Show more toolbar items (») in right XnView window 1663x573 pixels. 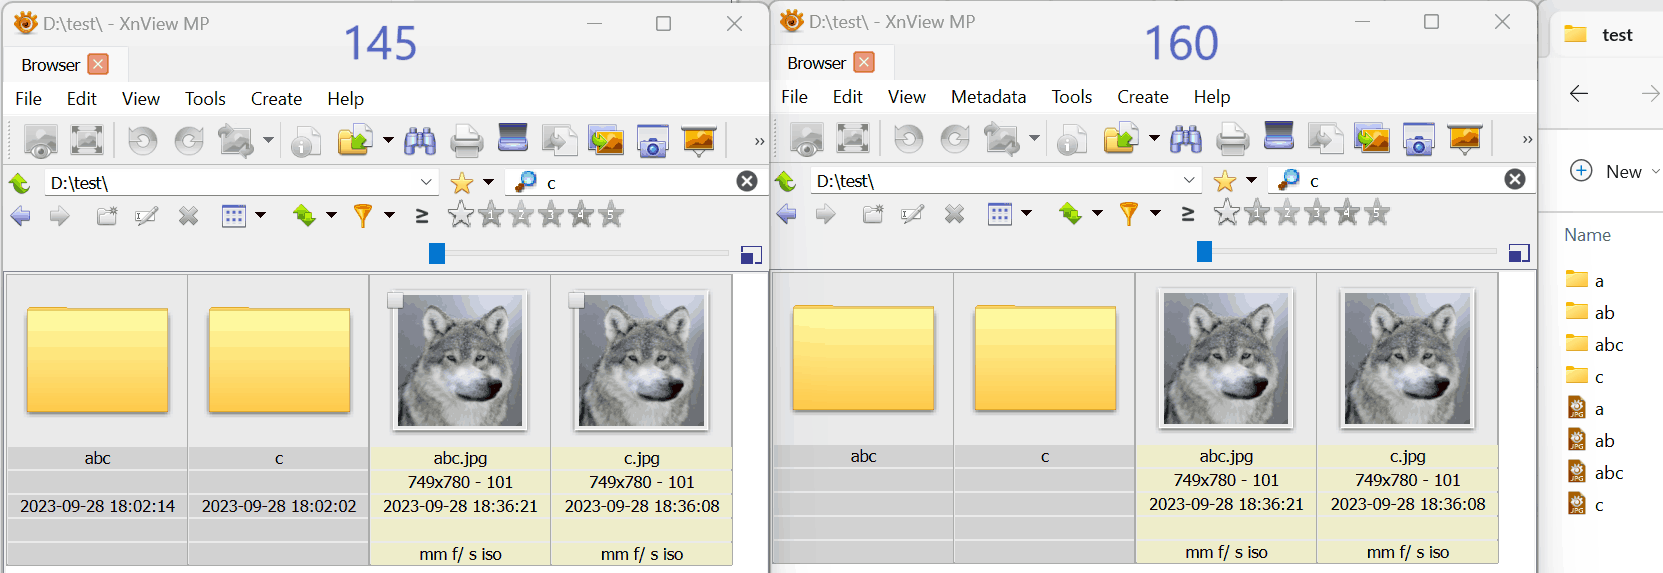[x=1527, y=139]
